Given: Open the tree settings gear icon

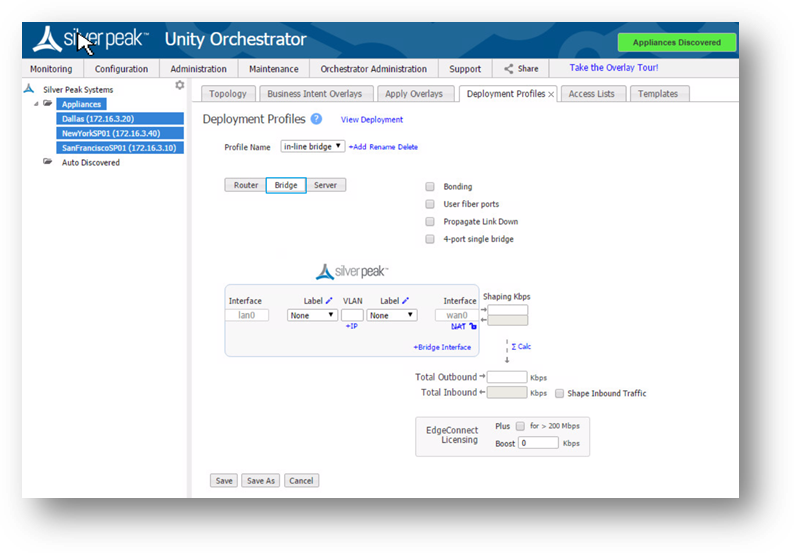Looking at the screenshot, I should coord(180,86).
